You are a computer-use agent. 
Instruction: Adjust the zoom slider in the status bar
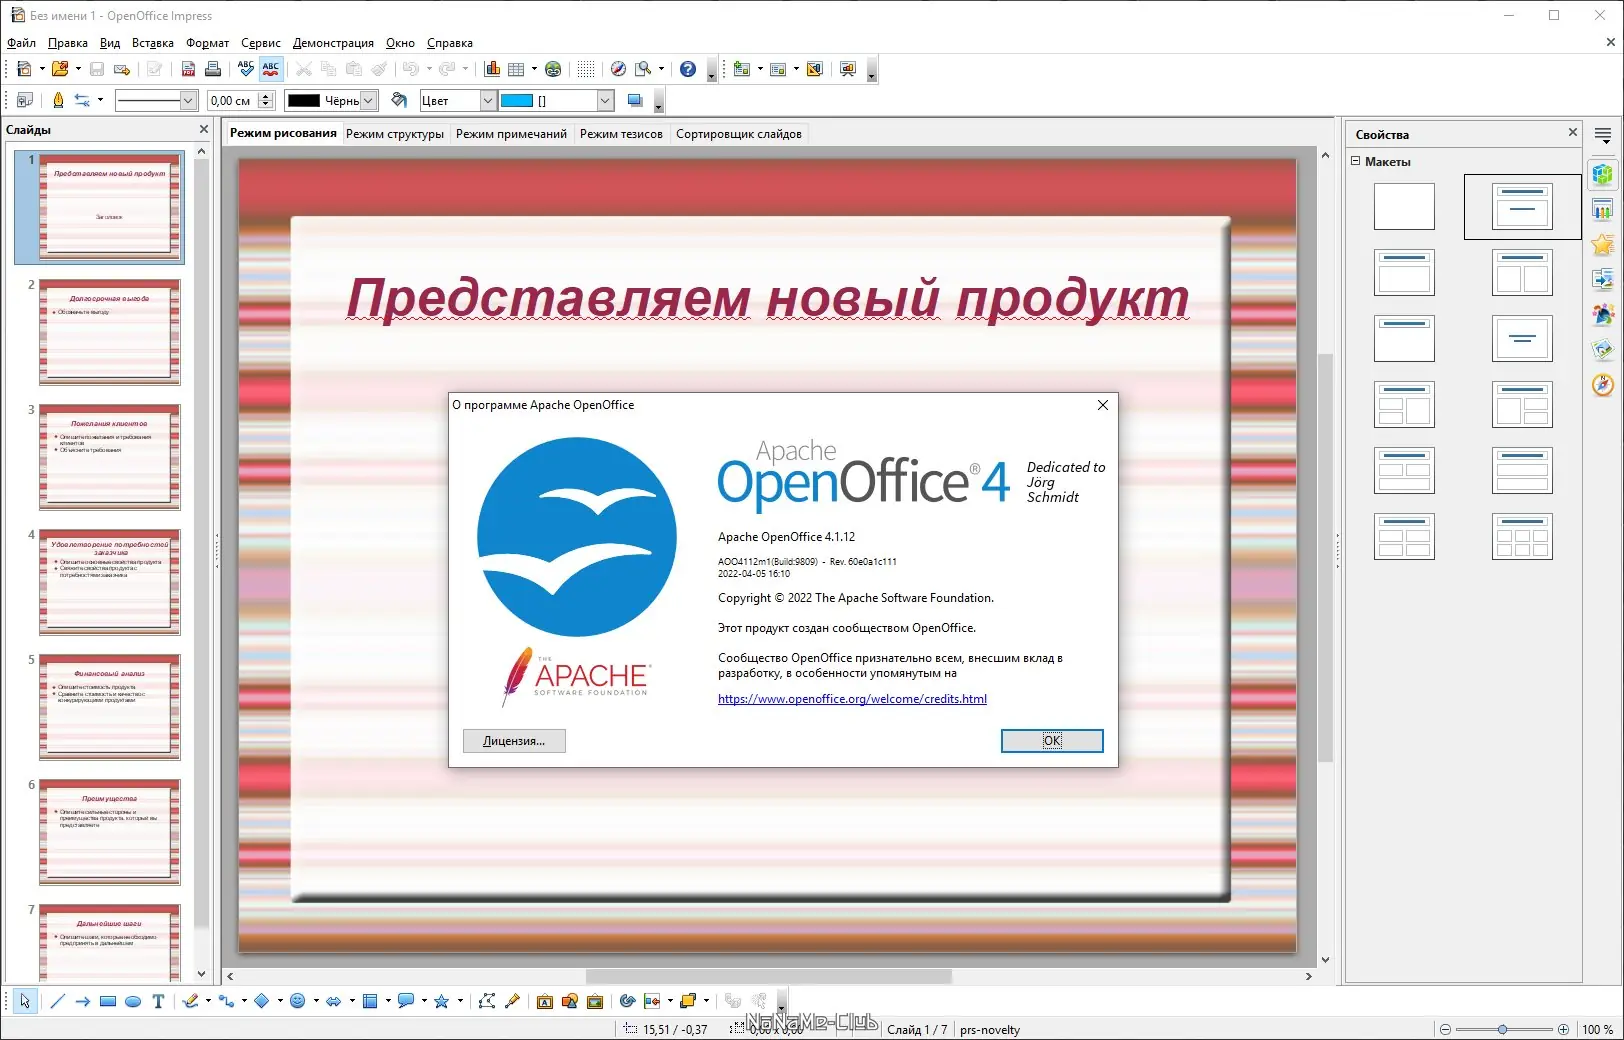click(x=1503, y=1029)
